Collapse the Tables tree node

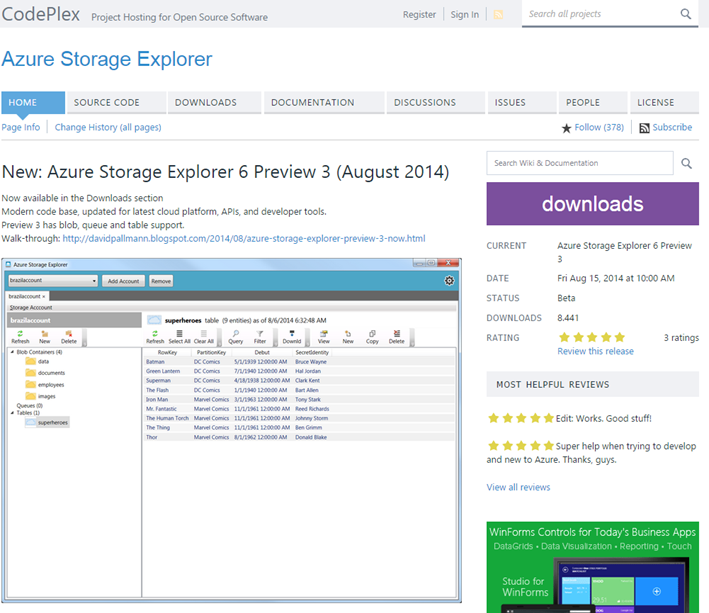pyautogui.click(x=12, y=413)
